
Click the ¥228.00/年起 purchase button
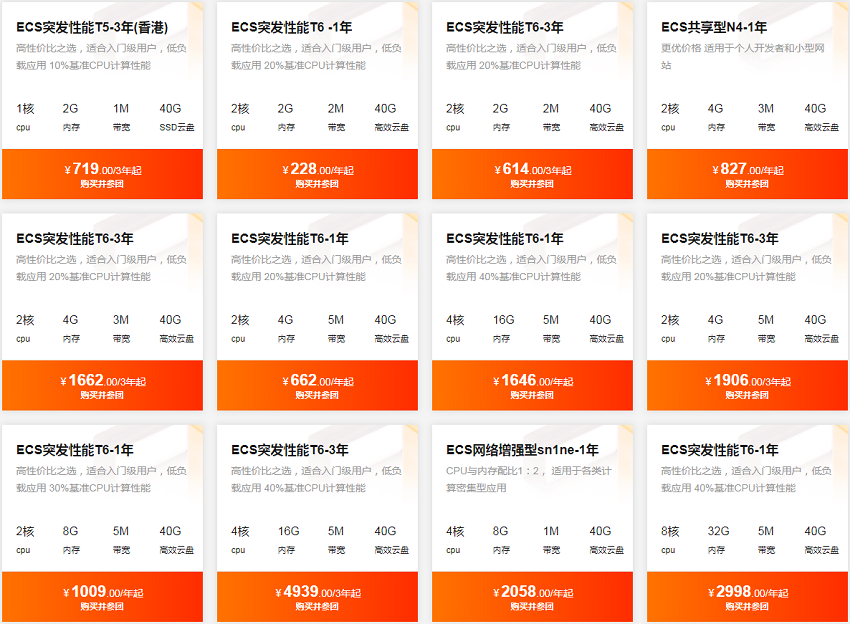pos(317,174)
